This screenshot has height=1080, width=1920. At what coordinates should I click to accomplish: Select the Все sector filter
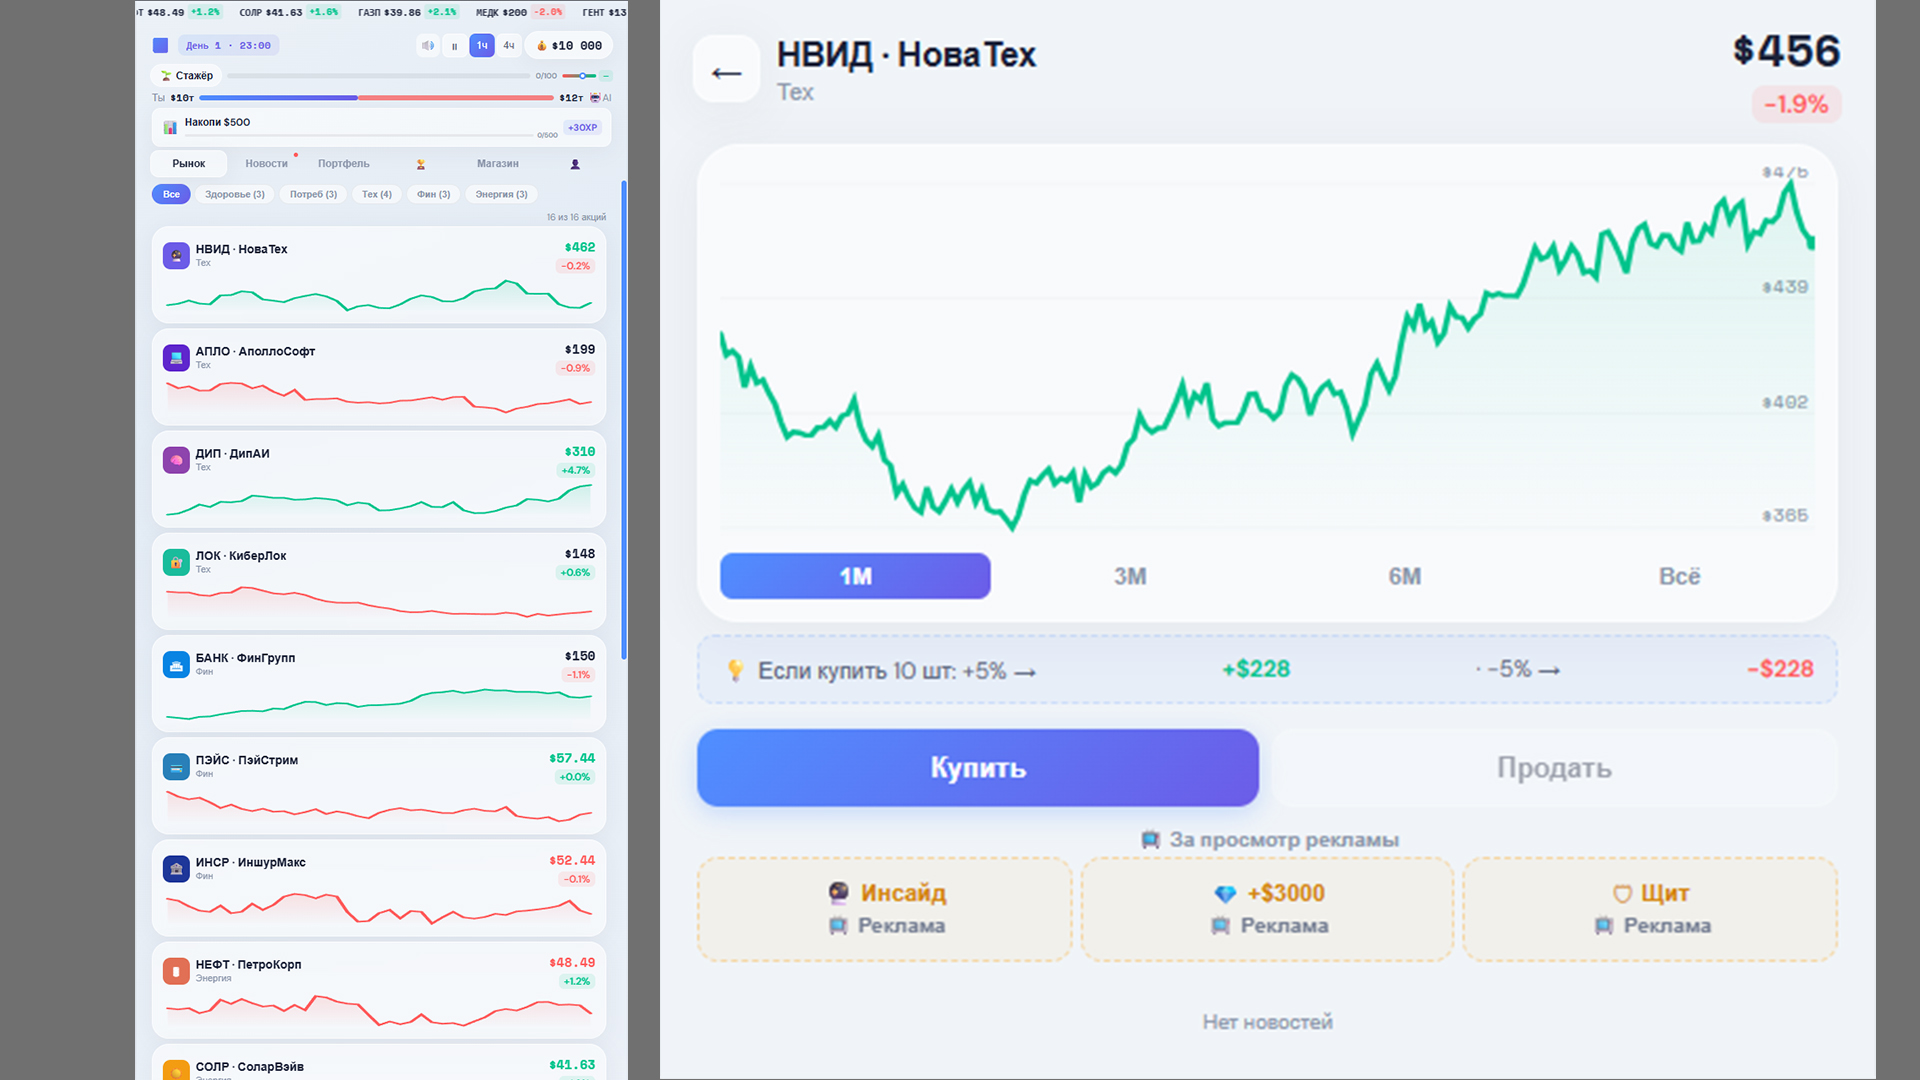pos(171,194)
